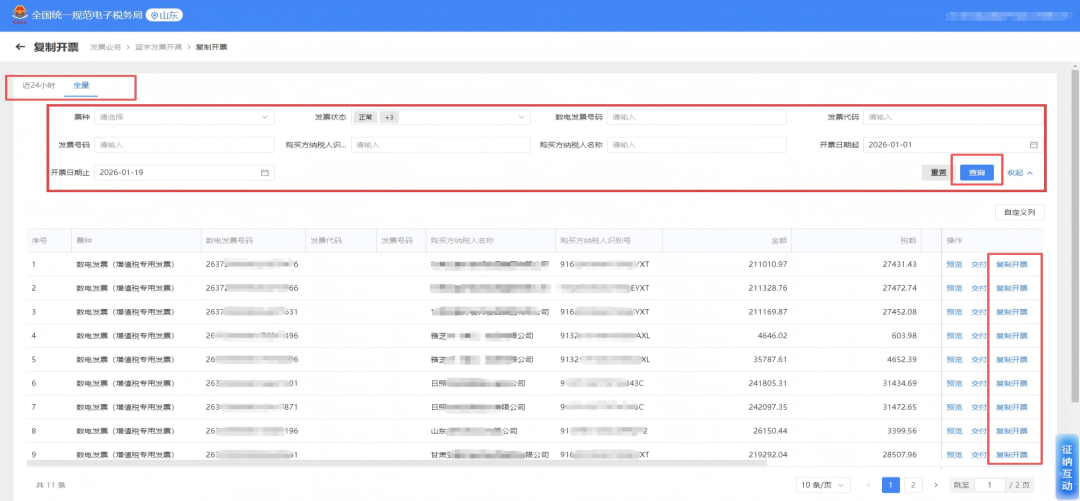Viewport: 1080px width, 501px height.
Task: Focus the 数电发票号码 input field
Action: coord(697,117)
